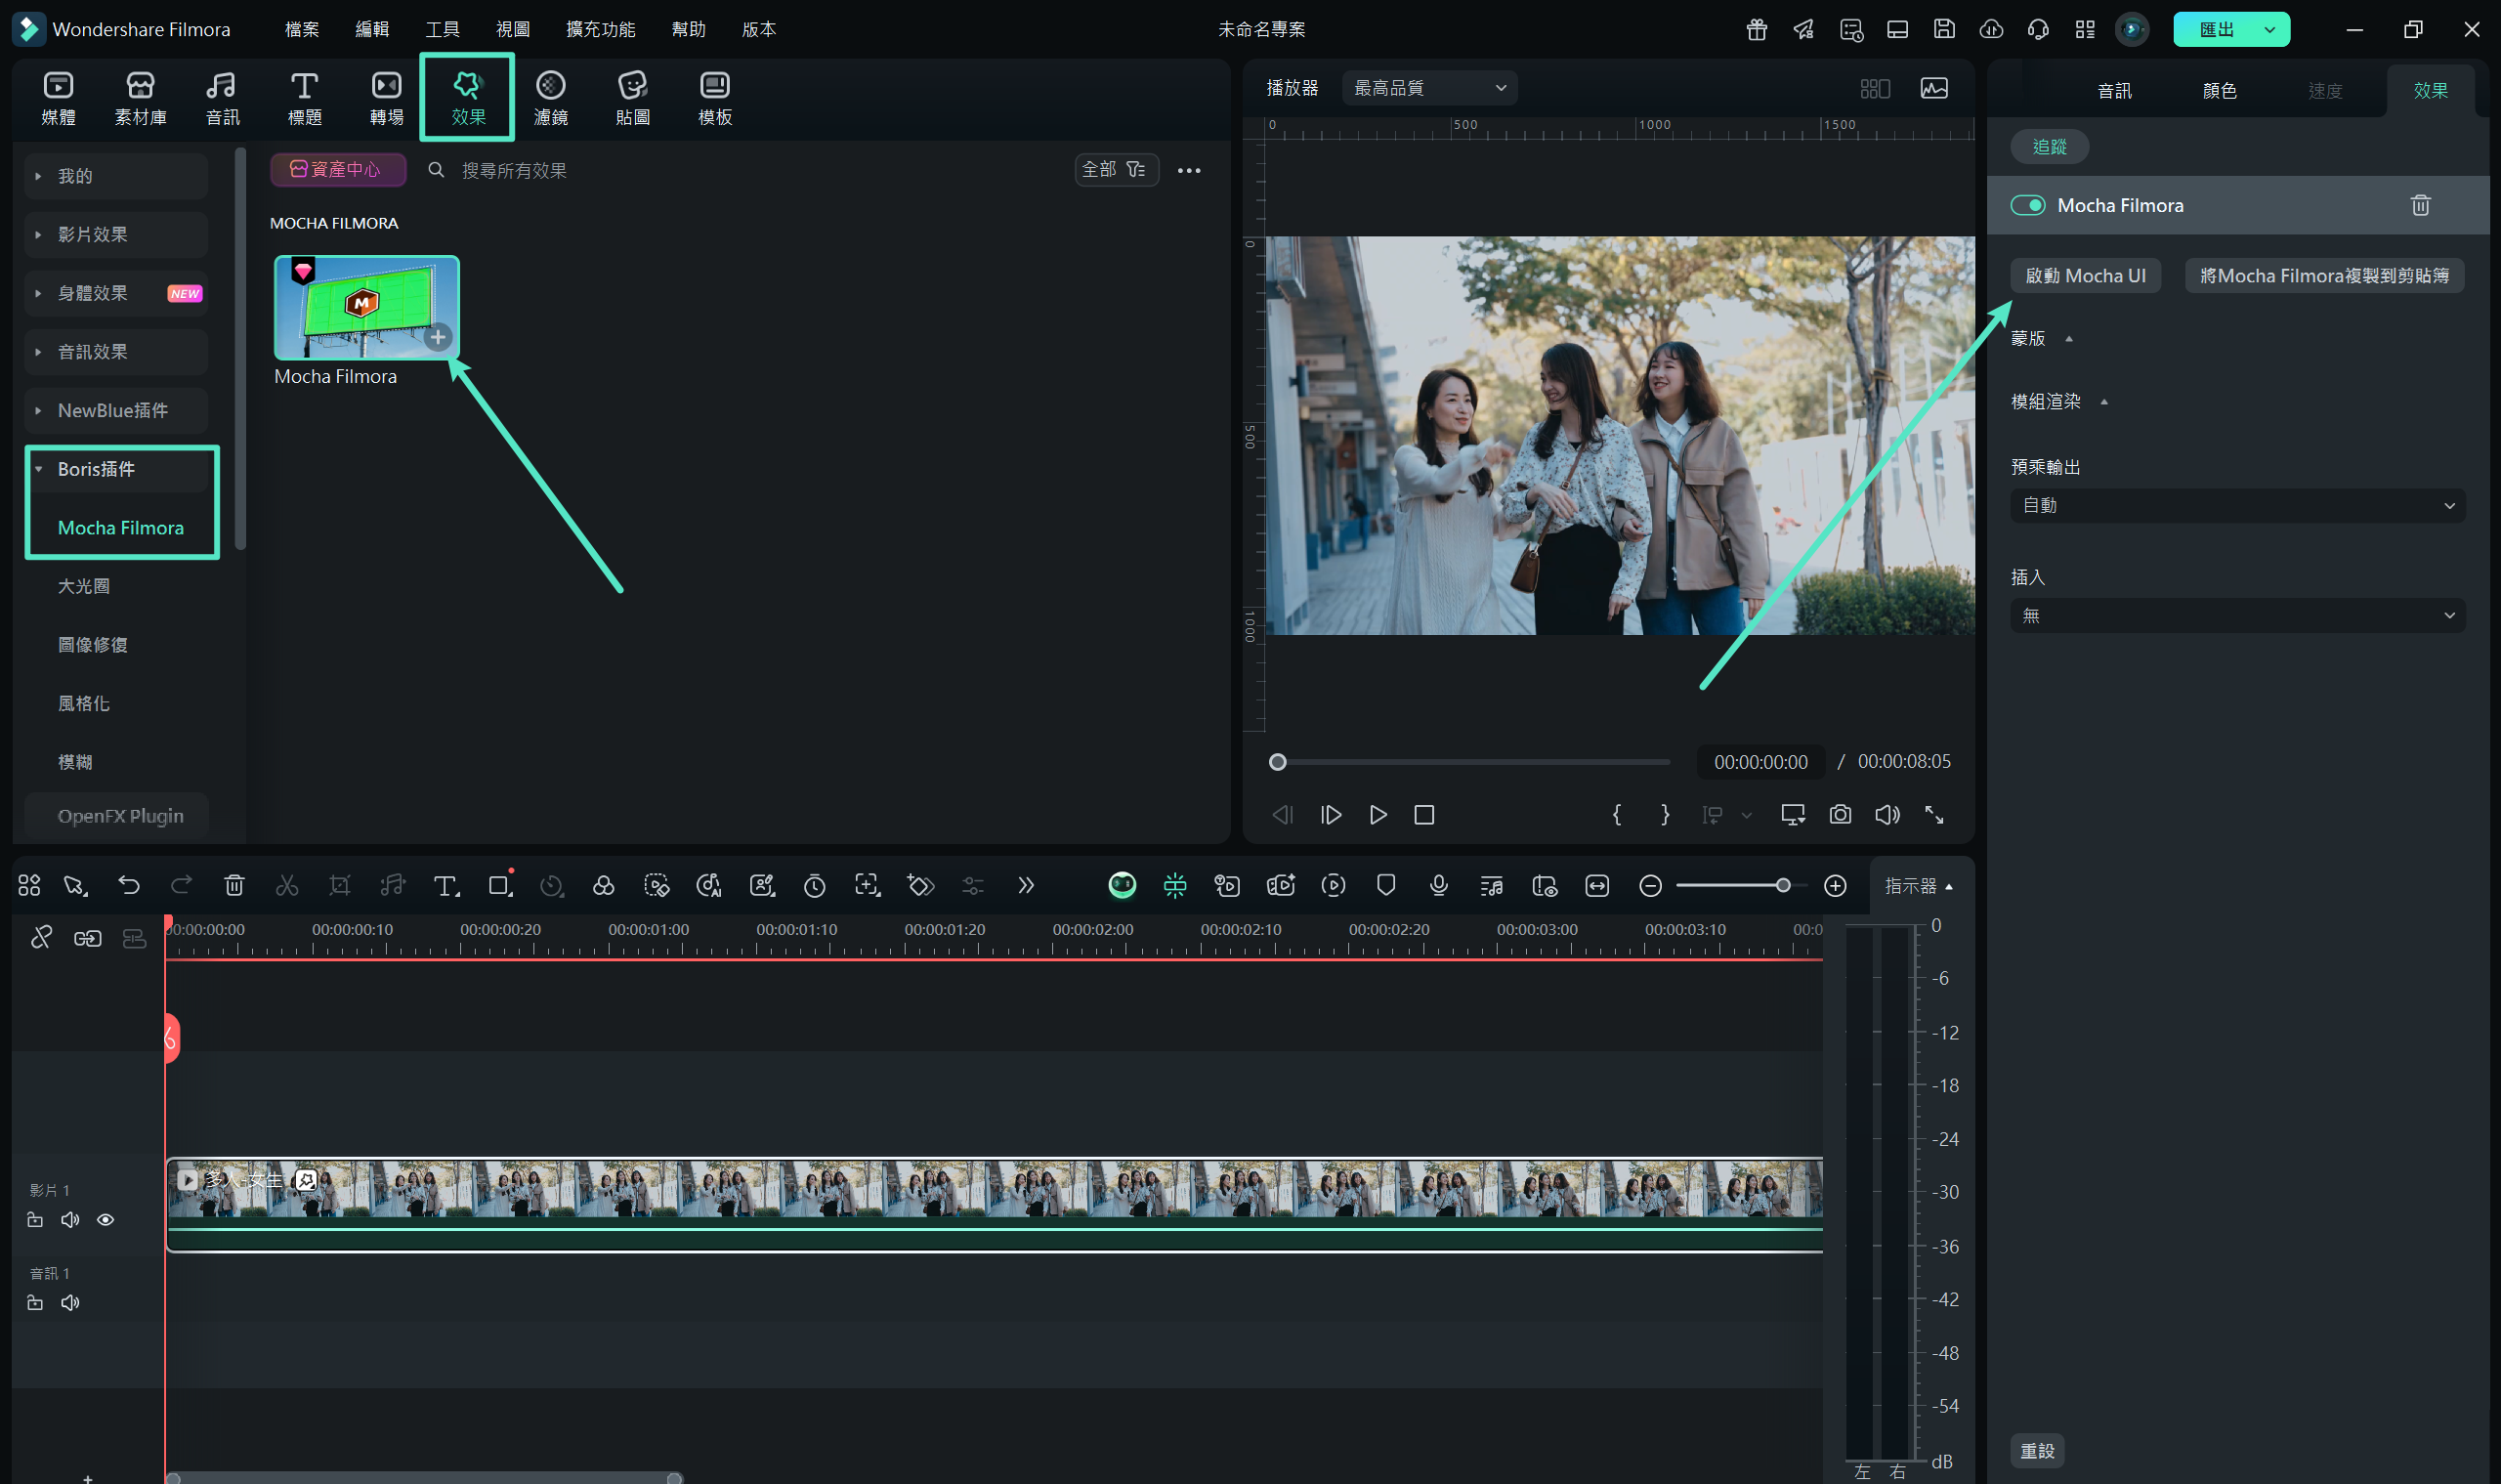Click 將Mocha Filmora複製到剪貼簿 button
This screenshot has width=2501, height=1484.
(2324, 276)
